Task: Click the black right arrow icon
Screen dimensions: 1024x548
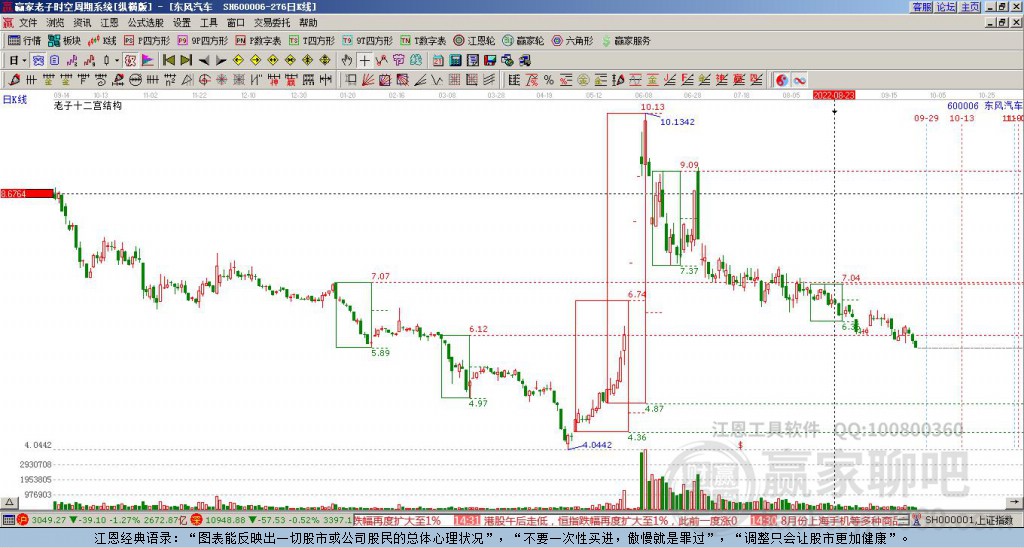Action: 221,61
